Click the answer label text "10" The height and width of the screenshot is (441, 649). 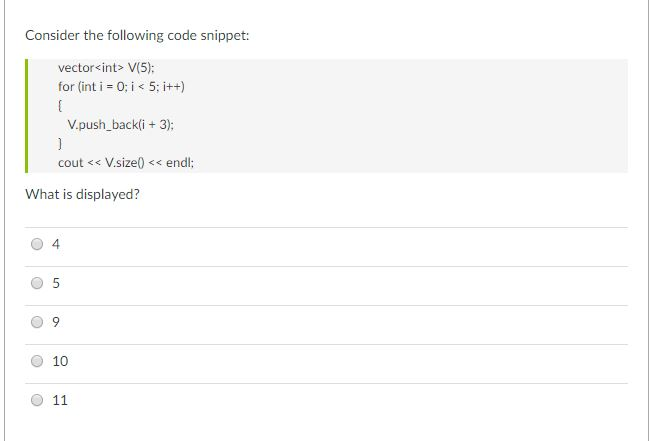[x=60, y=361]
